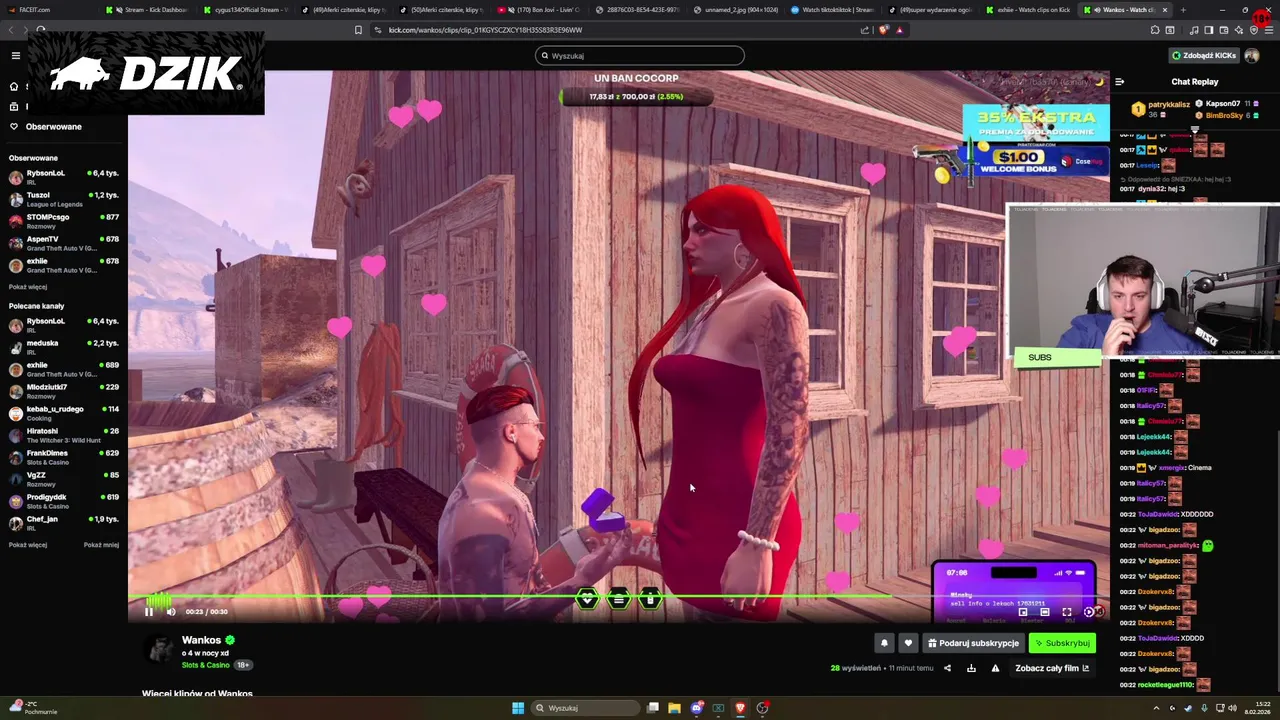Open the Wankos channel name link
Screen dimensions: 1280x720
pyautogui.click(x=201, y=640)
